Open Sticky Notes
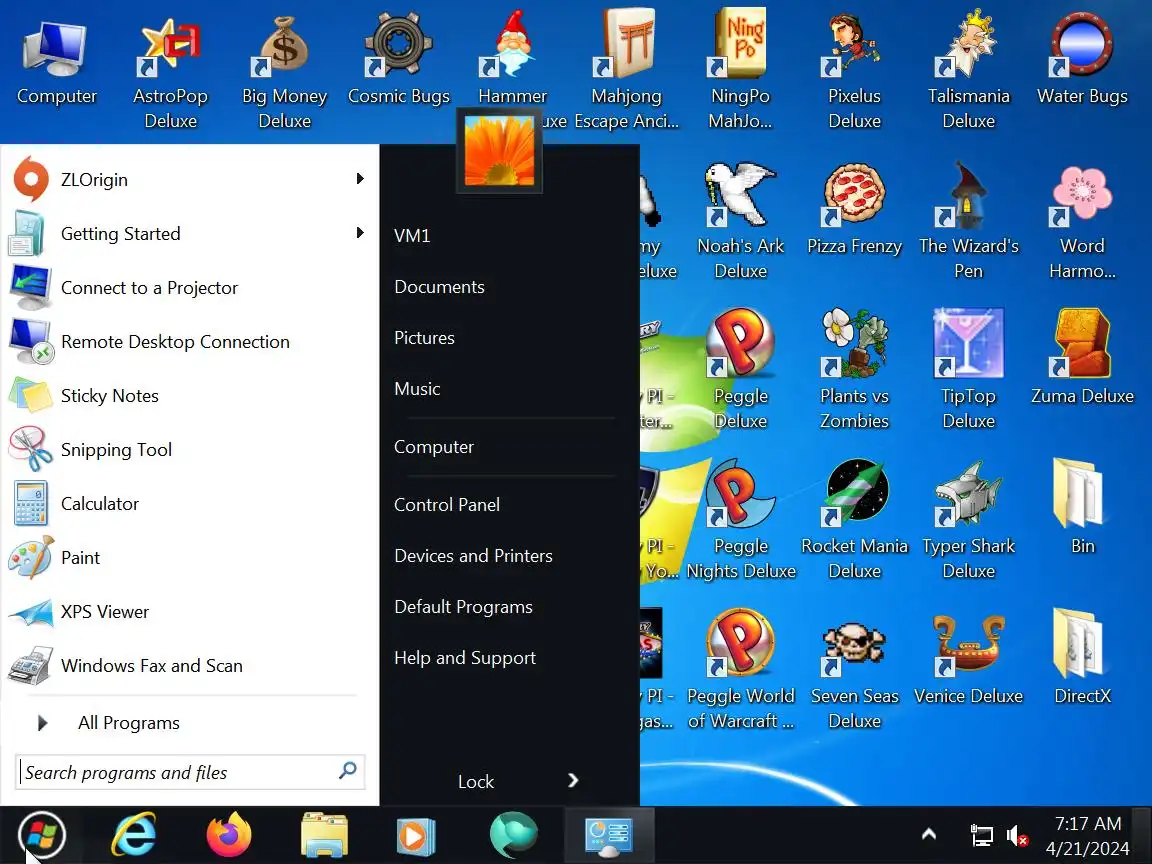Image resolution: width=1152 pixels, height=864 pixels. click(188, 395)
